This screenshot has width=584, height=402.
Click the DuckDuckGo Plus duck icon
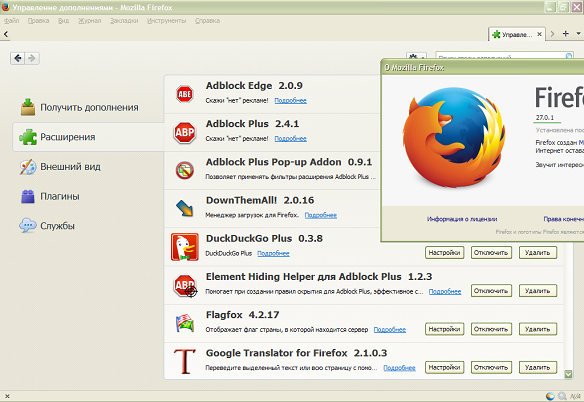coord(185,247)
